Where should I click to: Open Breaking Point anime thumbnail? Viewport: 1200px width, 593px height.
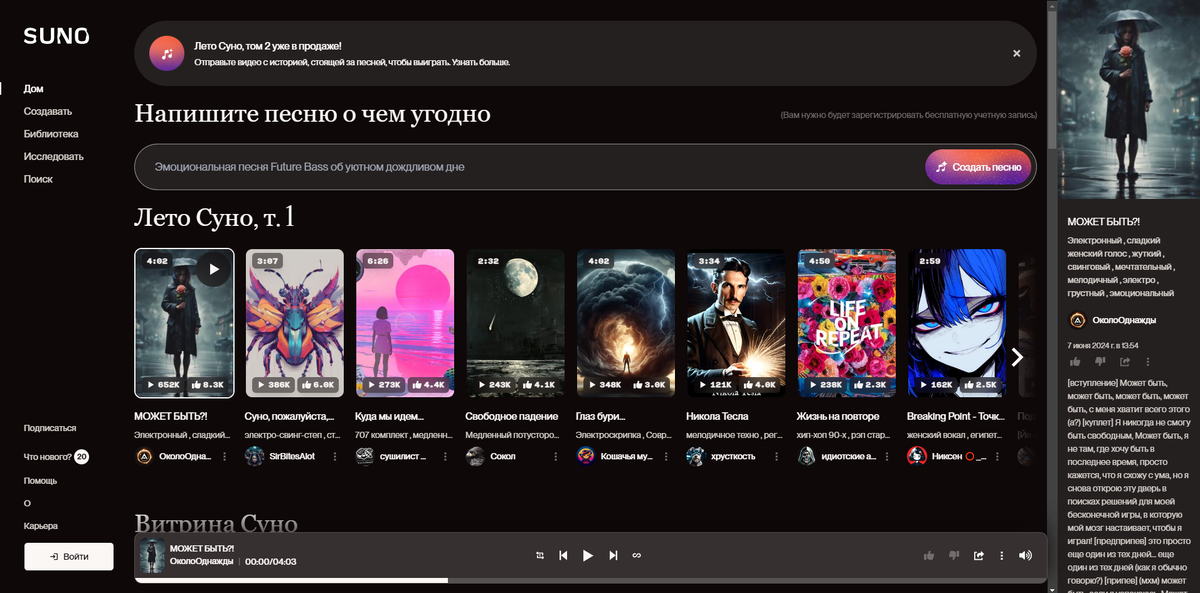click(957, 323)
